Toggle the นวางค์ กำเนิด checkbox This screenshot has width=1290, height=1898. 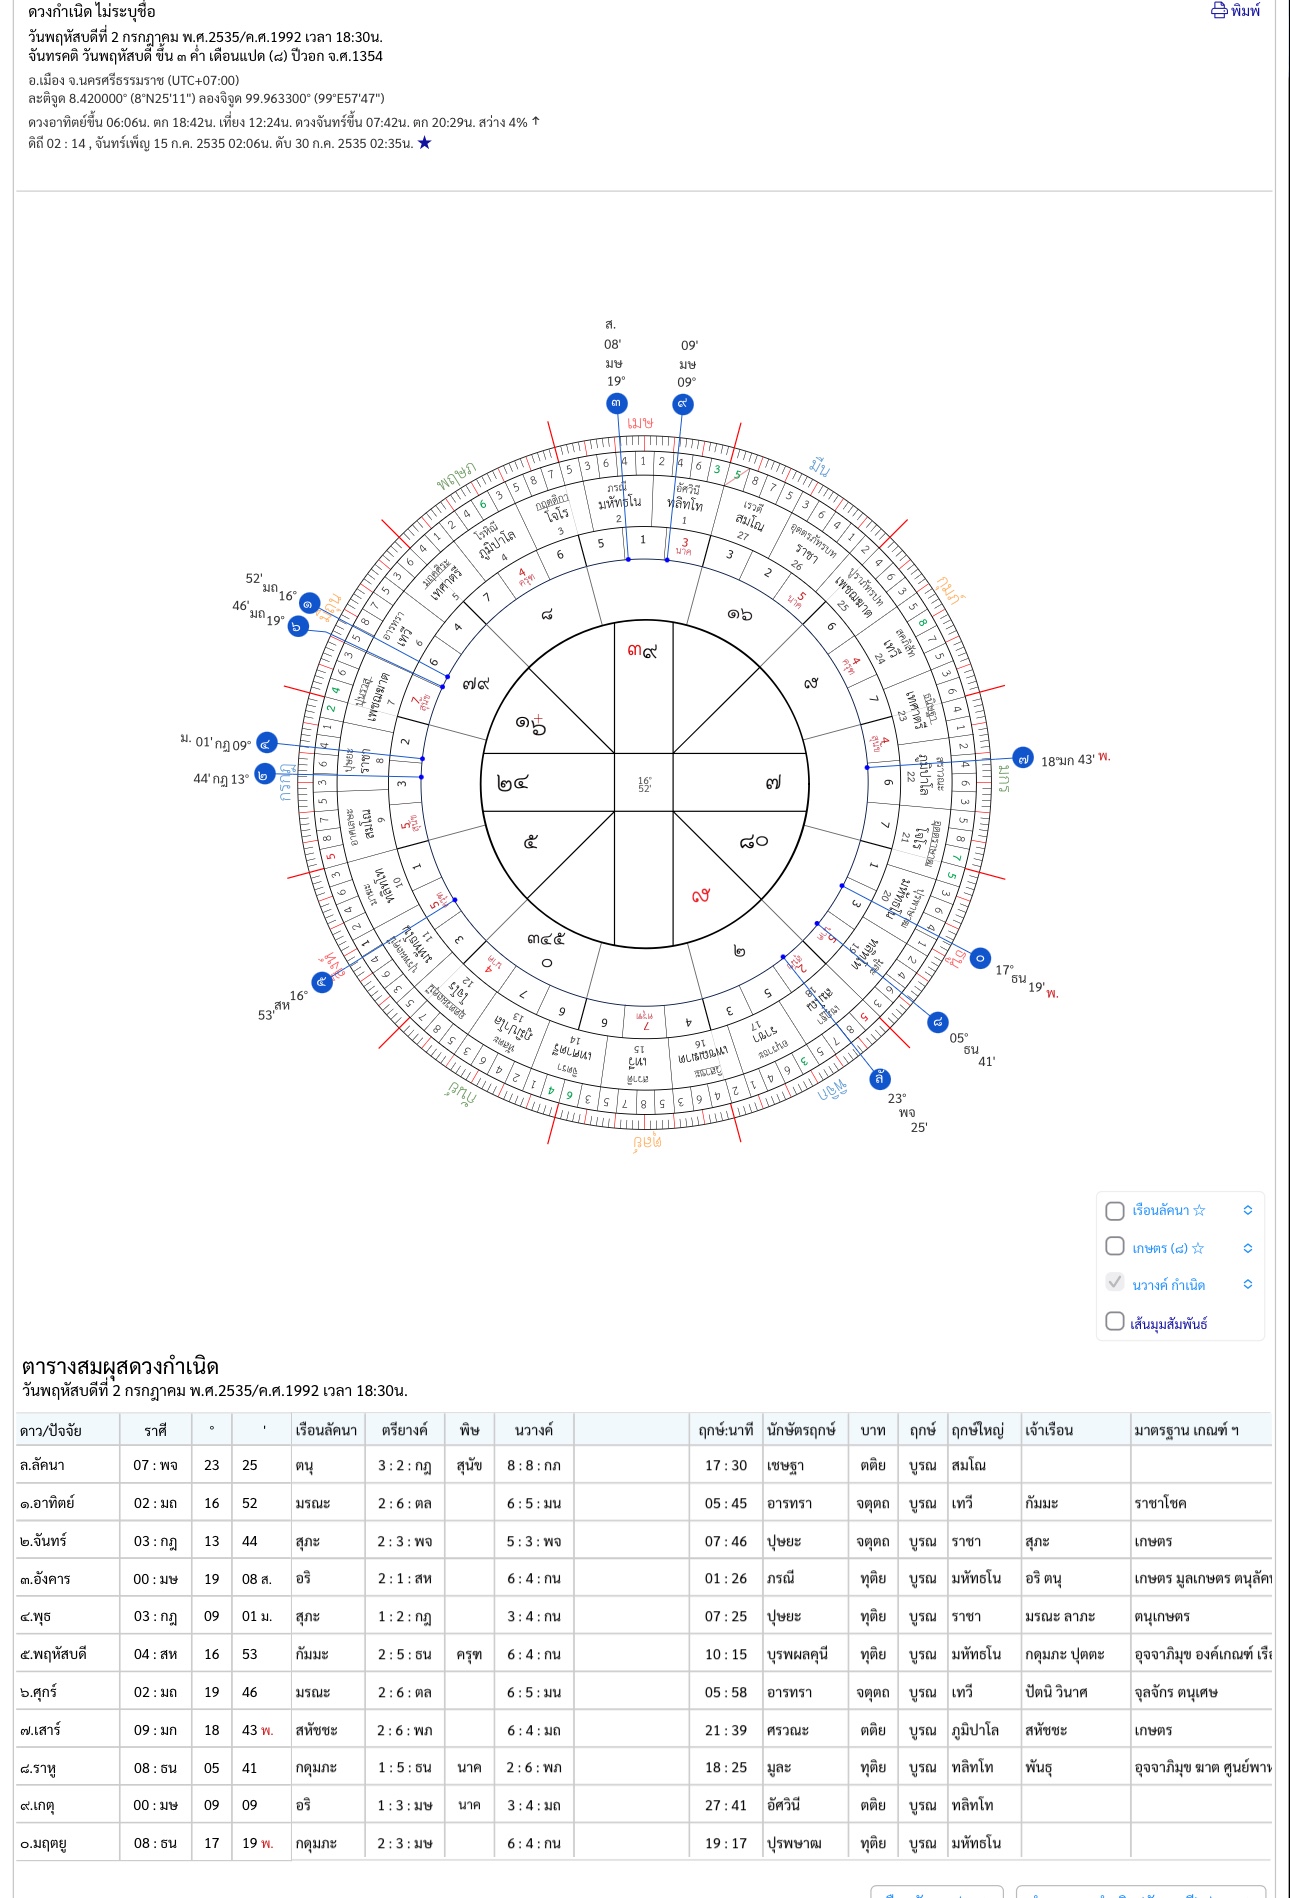tap(1115, 1283)
